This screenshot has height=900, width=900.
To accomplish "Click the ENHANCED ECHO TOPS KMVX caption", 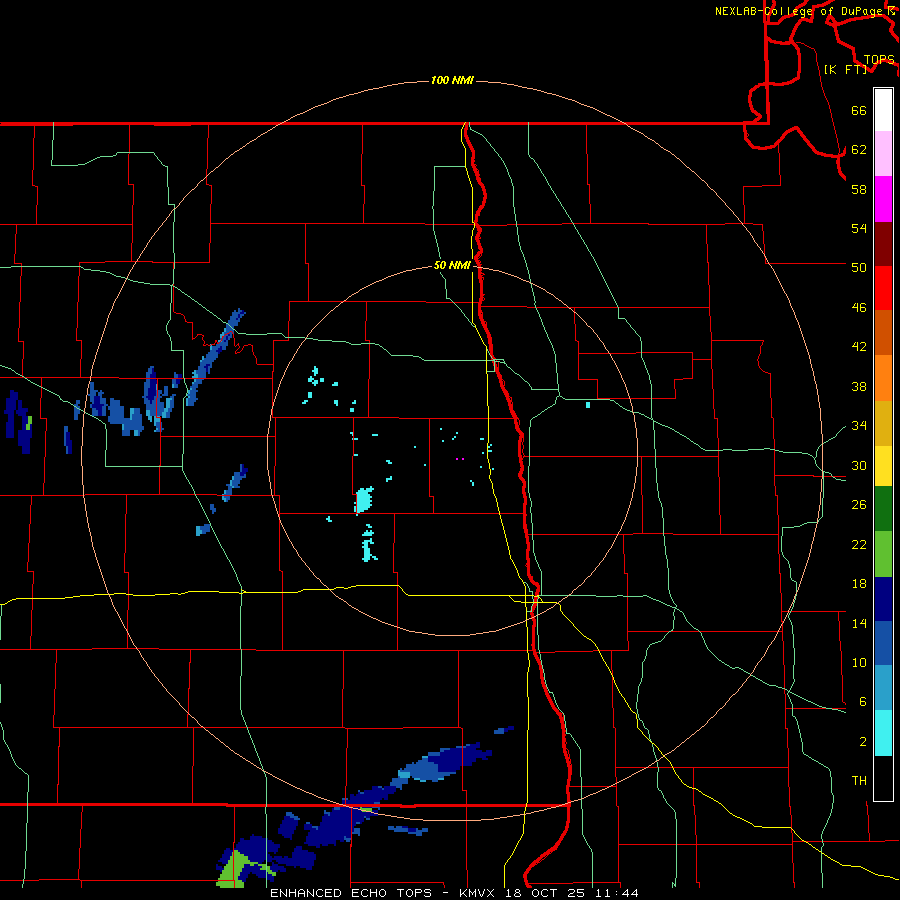I will 454,893.
